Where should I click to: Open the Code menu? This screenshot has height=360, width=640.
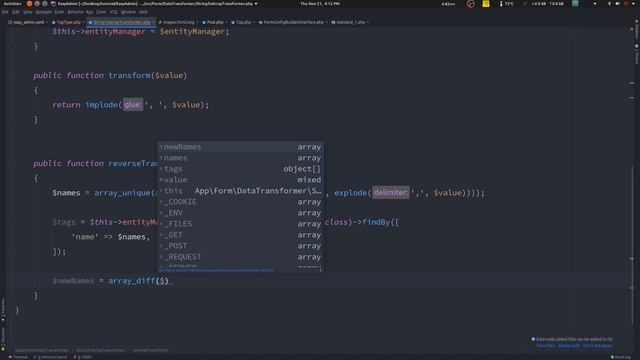click(x=59, y=12)
